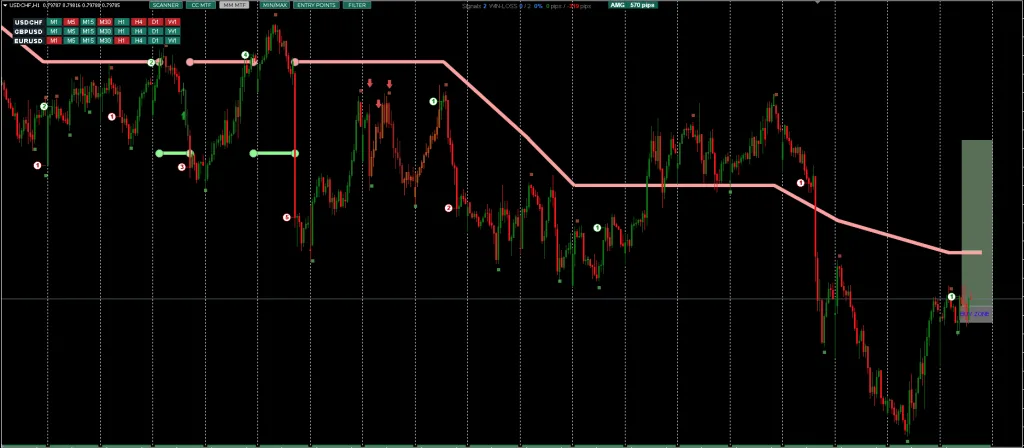Click the AMG 570 pips badge

coord(633,5)
